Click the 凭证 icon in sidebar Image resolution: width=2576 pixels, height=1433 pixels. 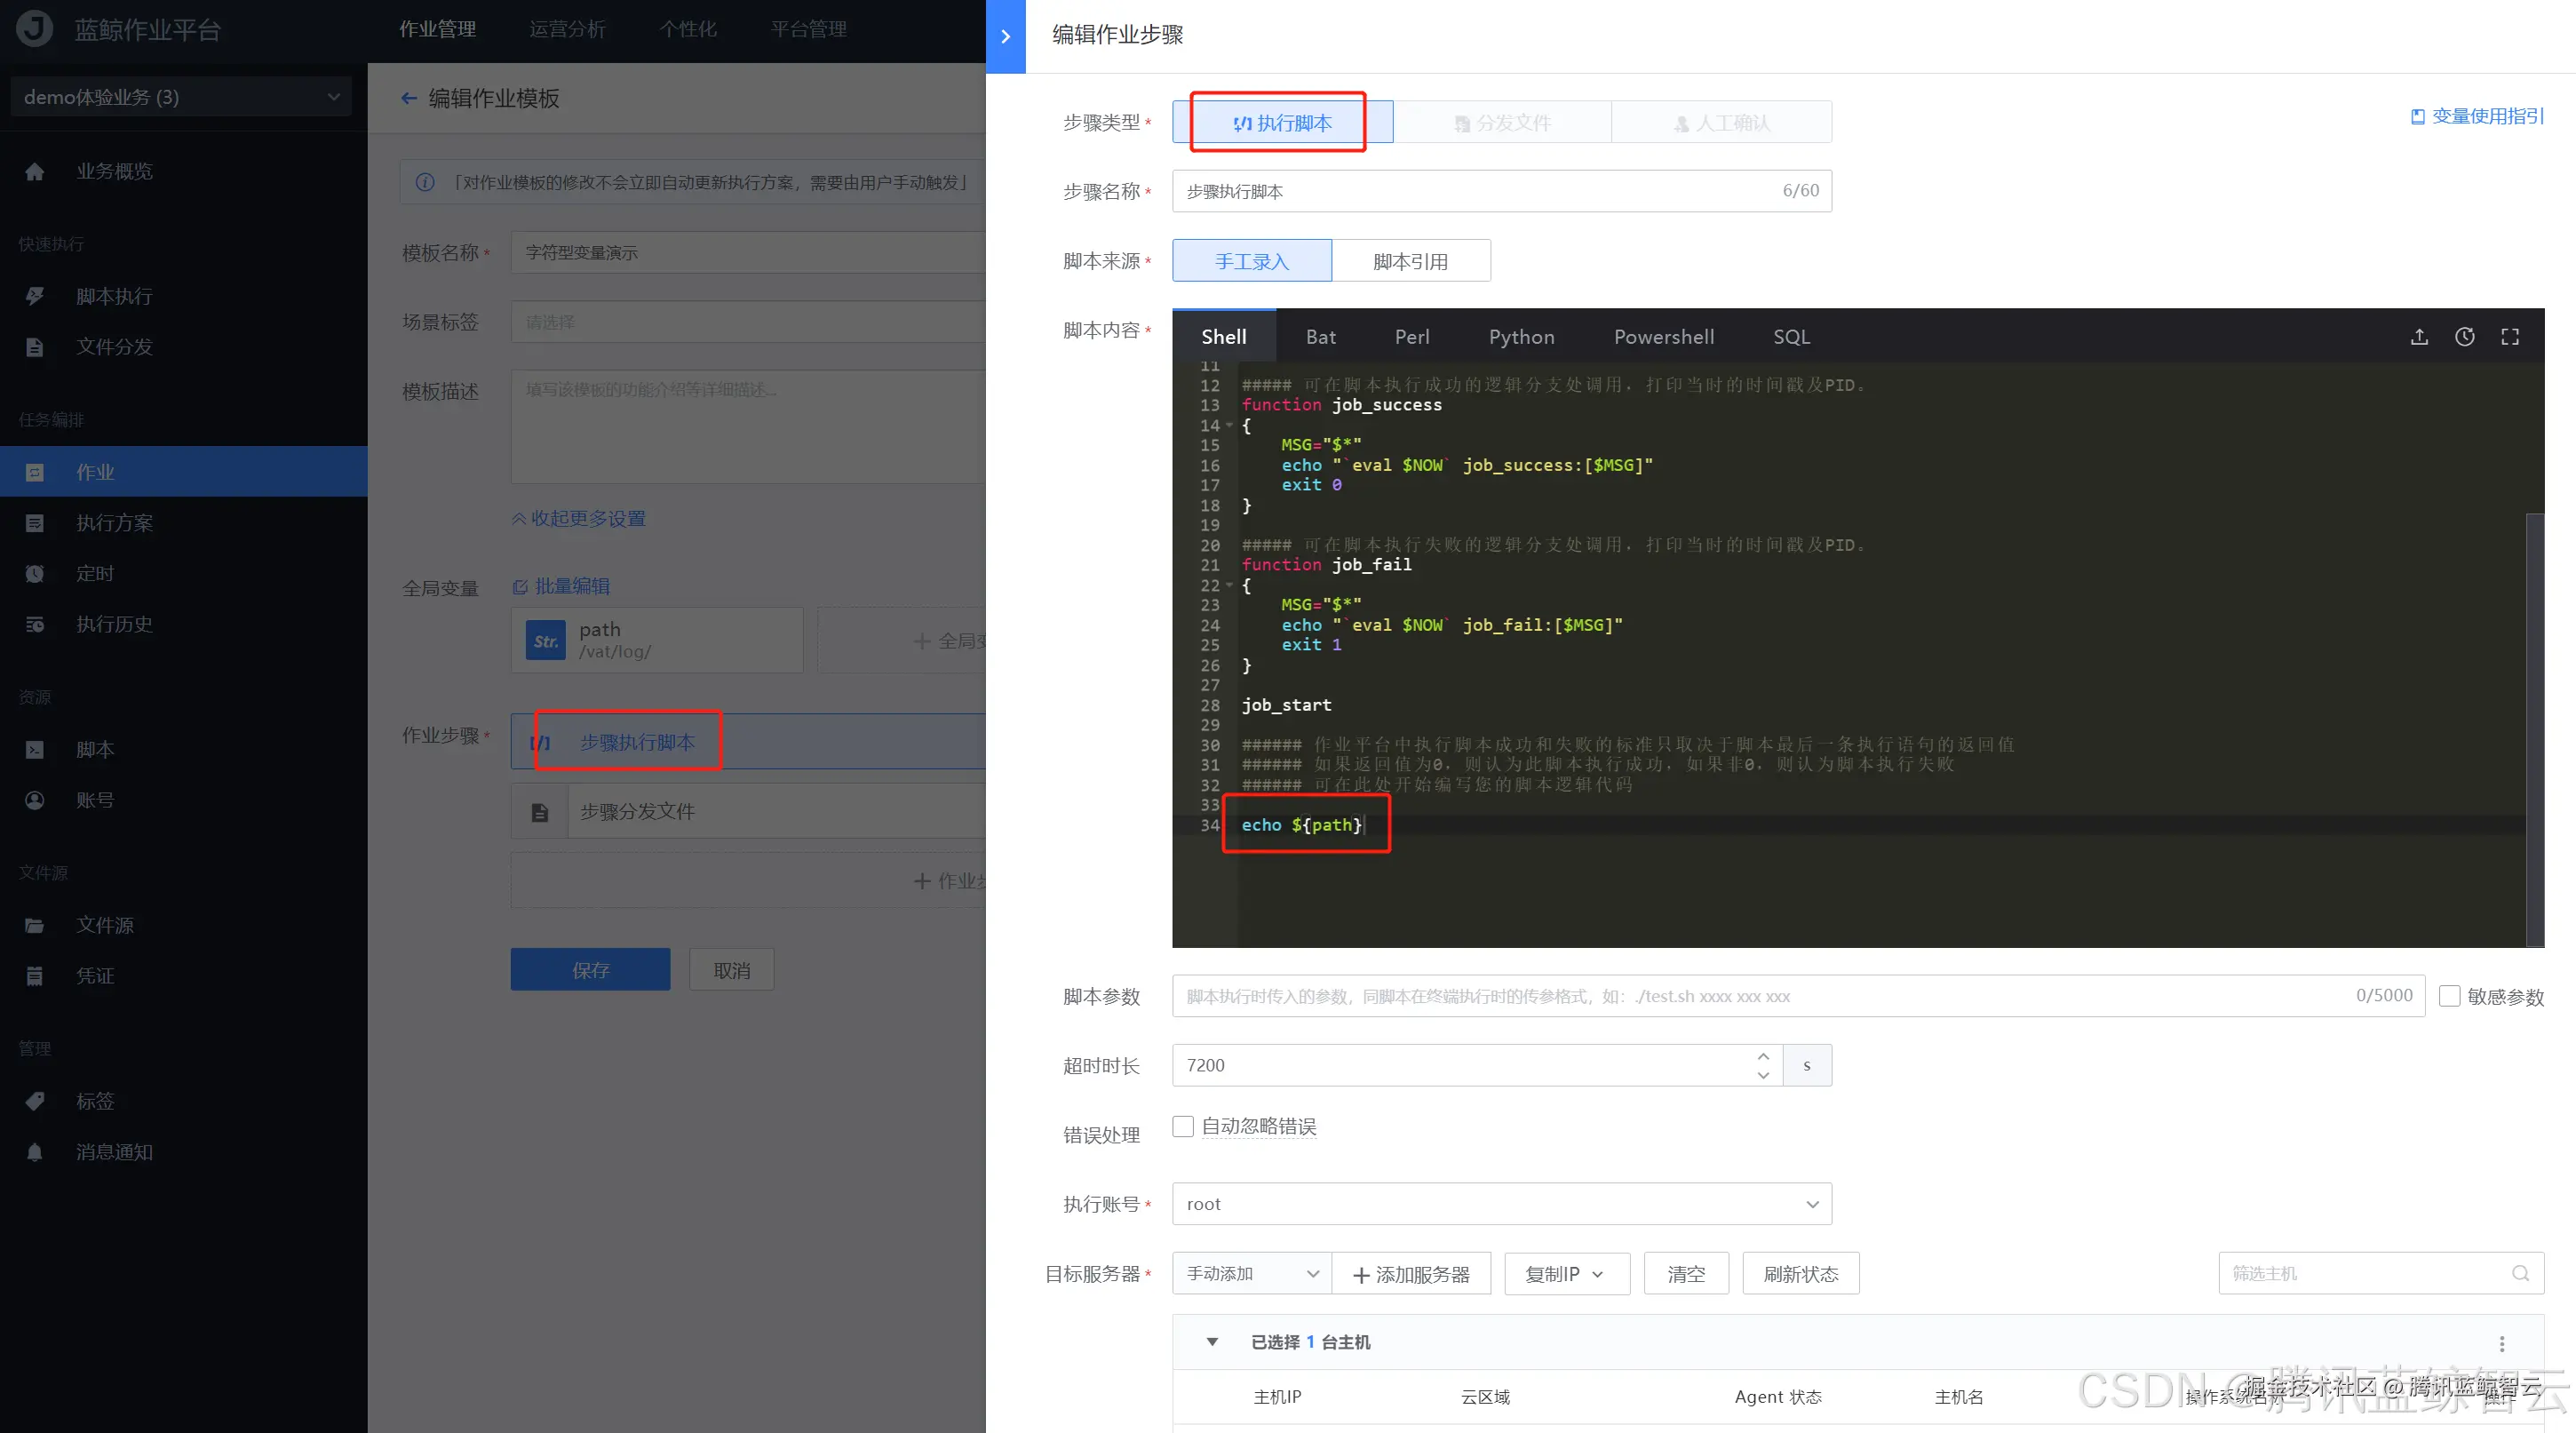tap(35, 976)
